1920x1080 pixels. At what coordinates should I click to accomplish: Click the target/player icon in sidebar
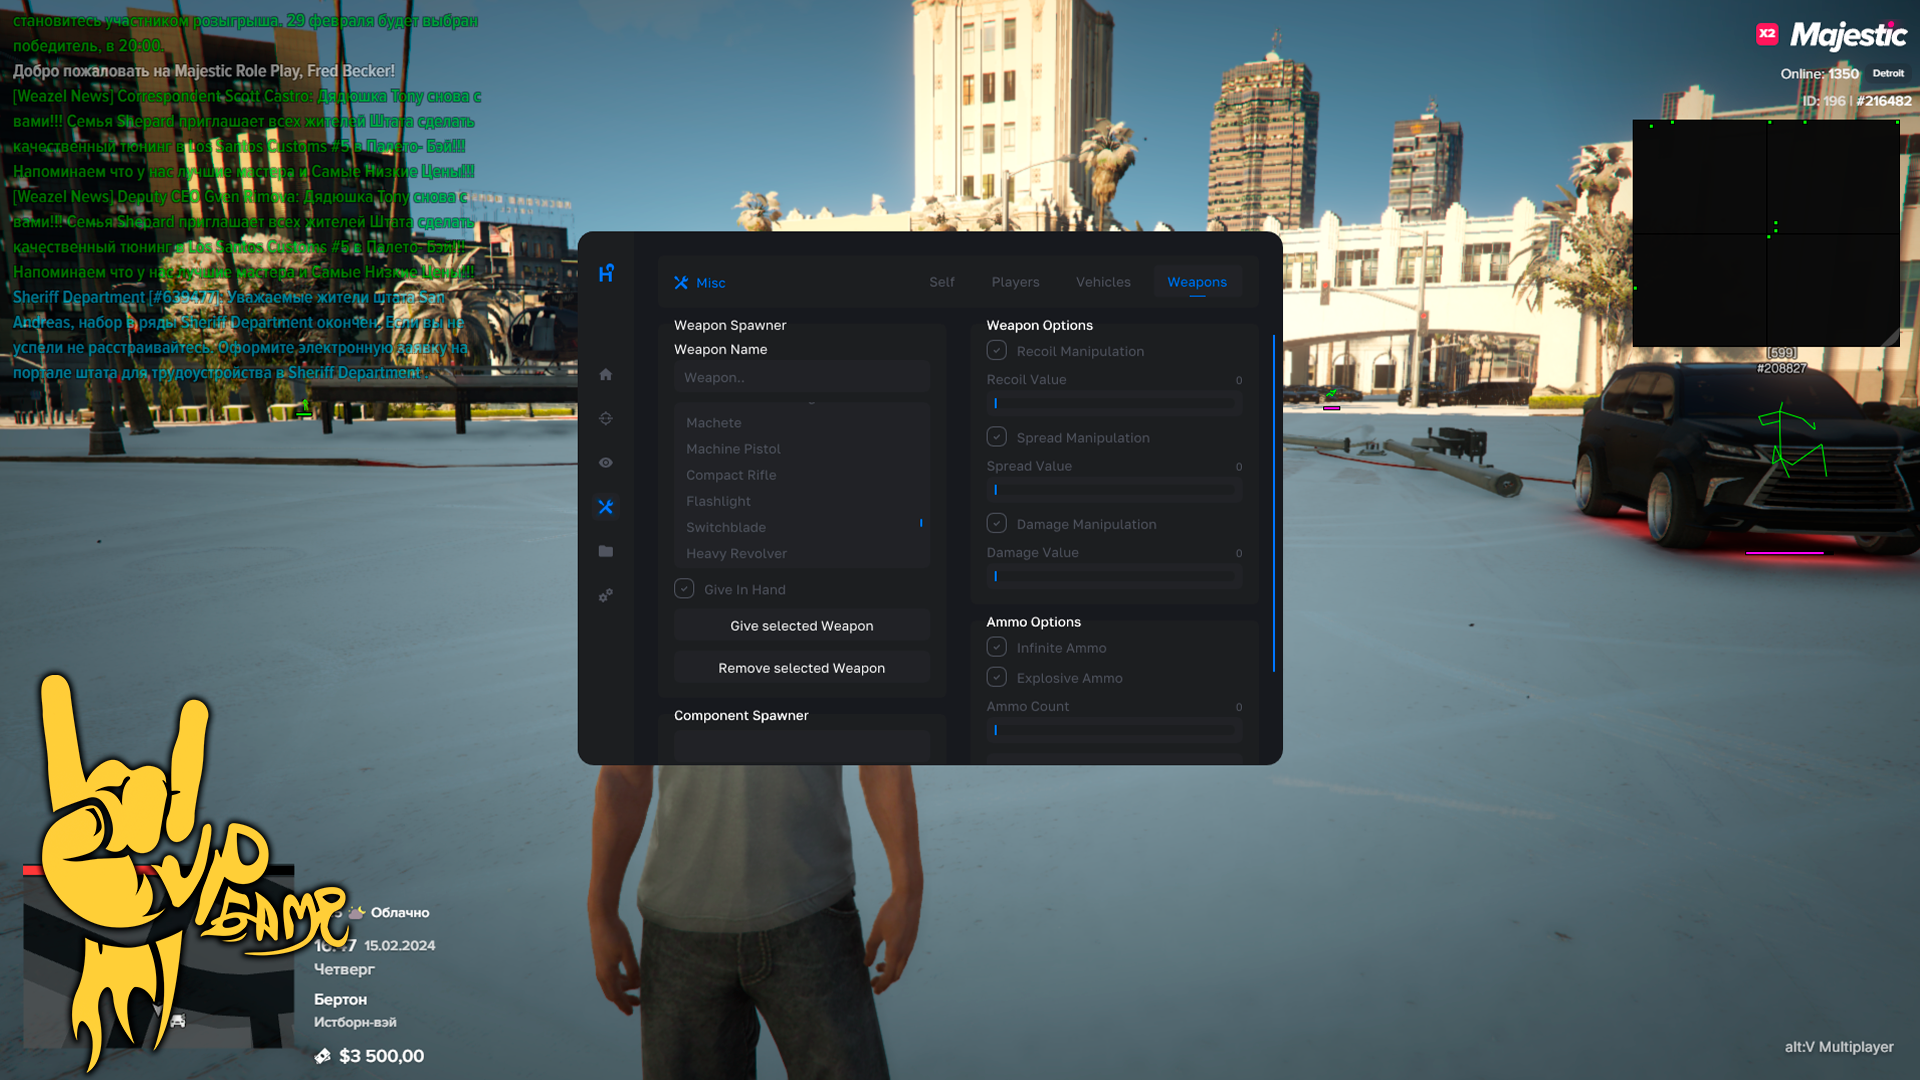pyautogui.click(x=605, y=418)
